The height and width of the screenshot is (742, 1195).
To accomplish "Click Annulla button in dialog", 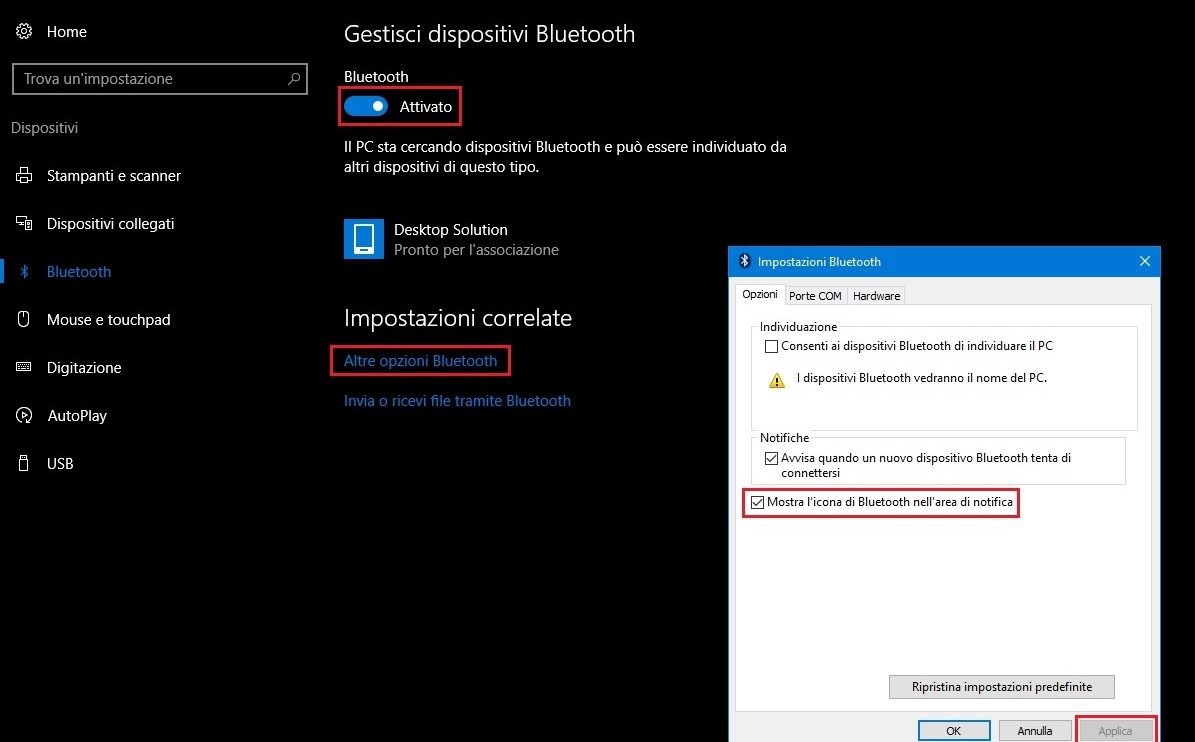I will 1034,731.
